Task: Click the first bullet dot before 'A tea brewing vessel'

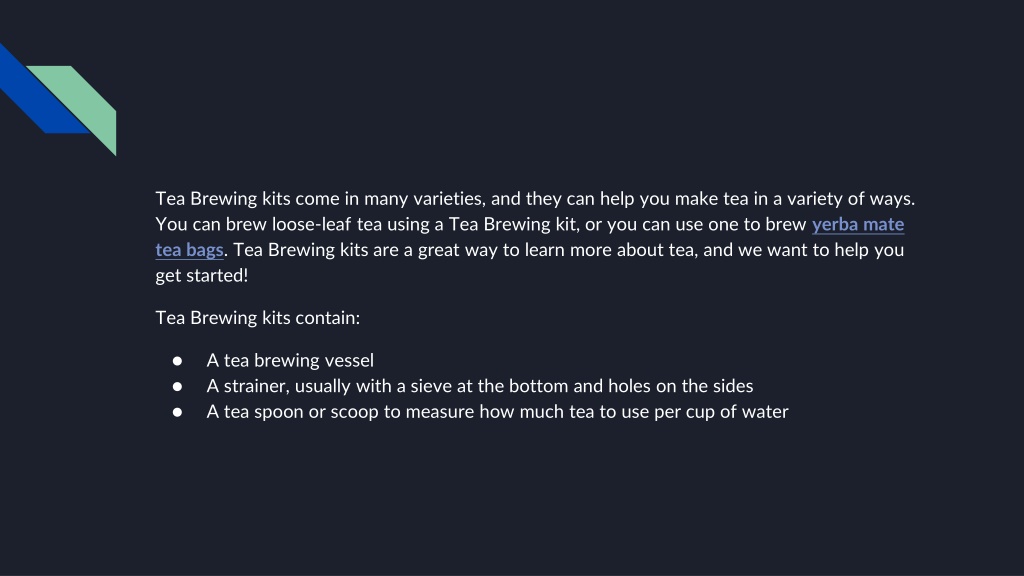Action: coord(177,360)
